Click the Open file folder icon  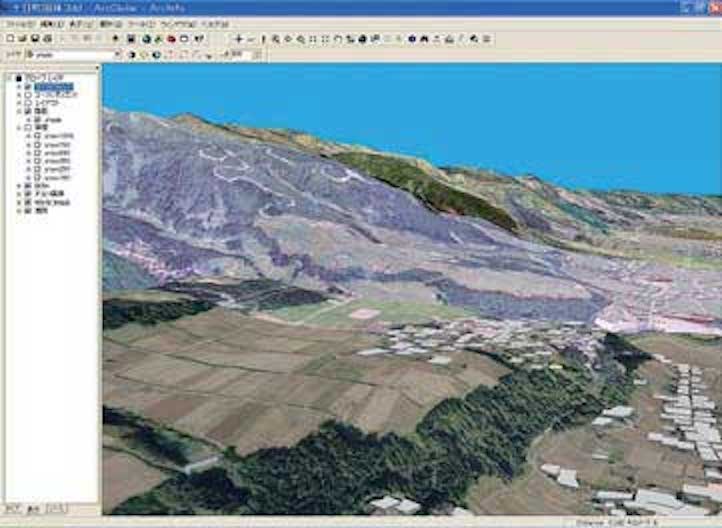(x=20, y=39)
